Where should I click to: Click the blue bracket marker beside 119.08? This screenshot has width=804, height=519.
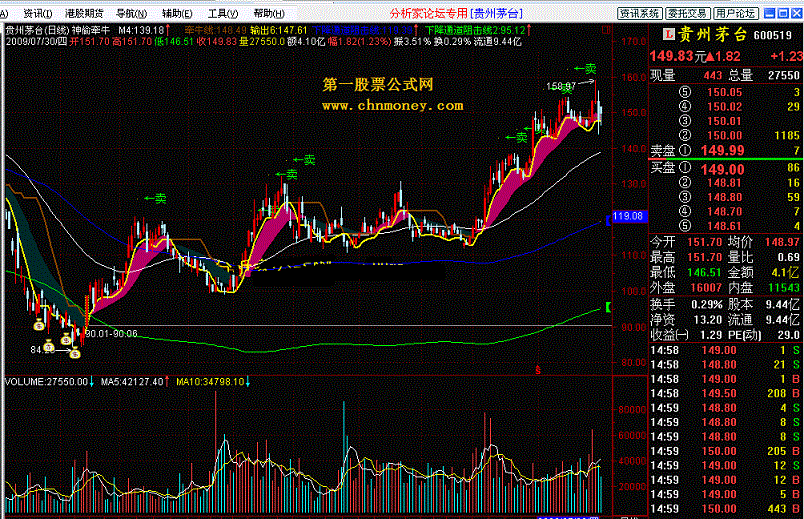[609, 221]
